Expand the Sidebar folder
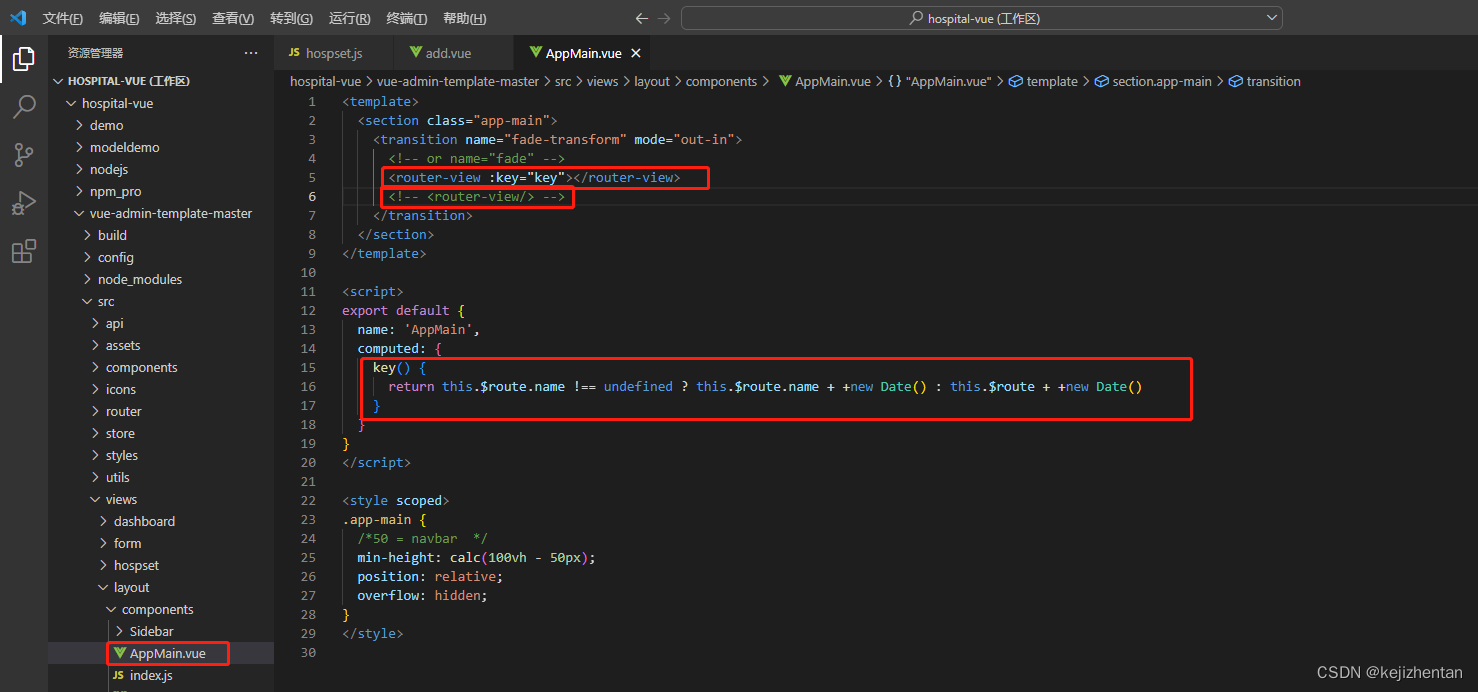 click(161, 631)
